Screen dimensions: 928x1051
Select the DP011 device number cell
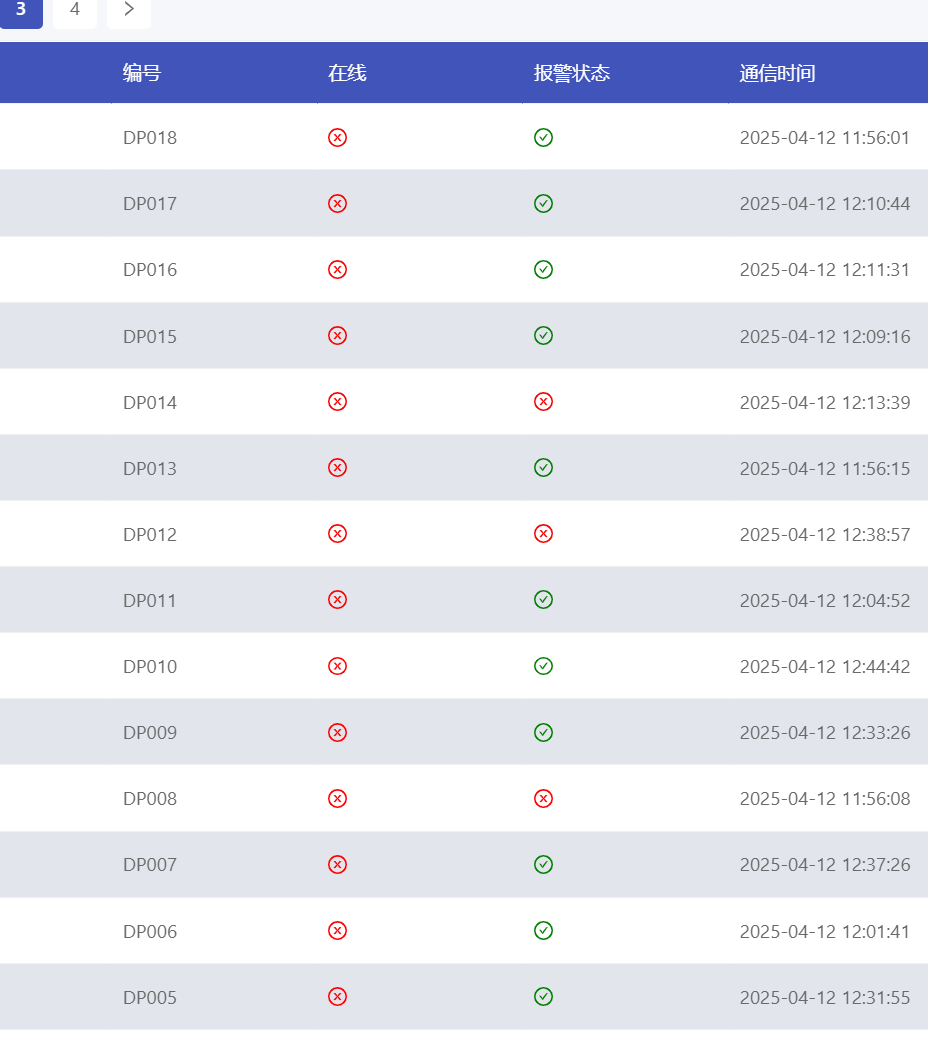click(150, 600)
